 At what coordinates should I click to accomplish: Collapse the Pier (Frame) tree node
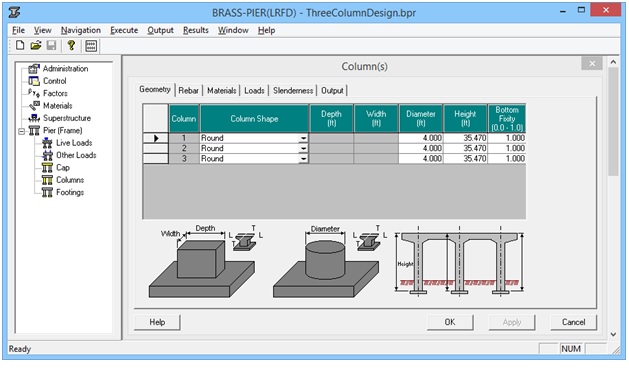point(21,131)
